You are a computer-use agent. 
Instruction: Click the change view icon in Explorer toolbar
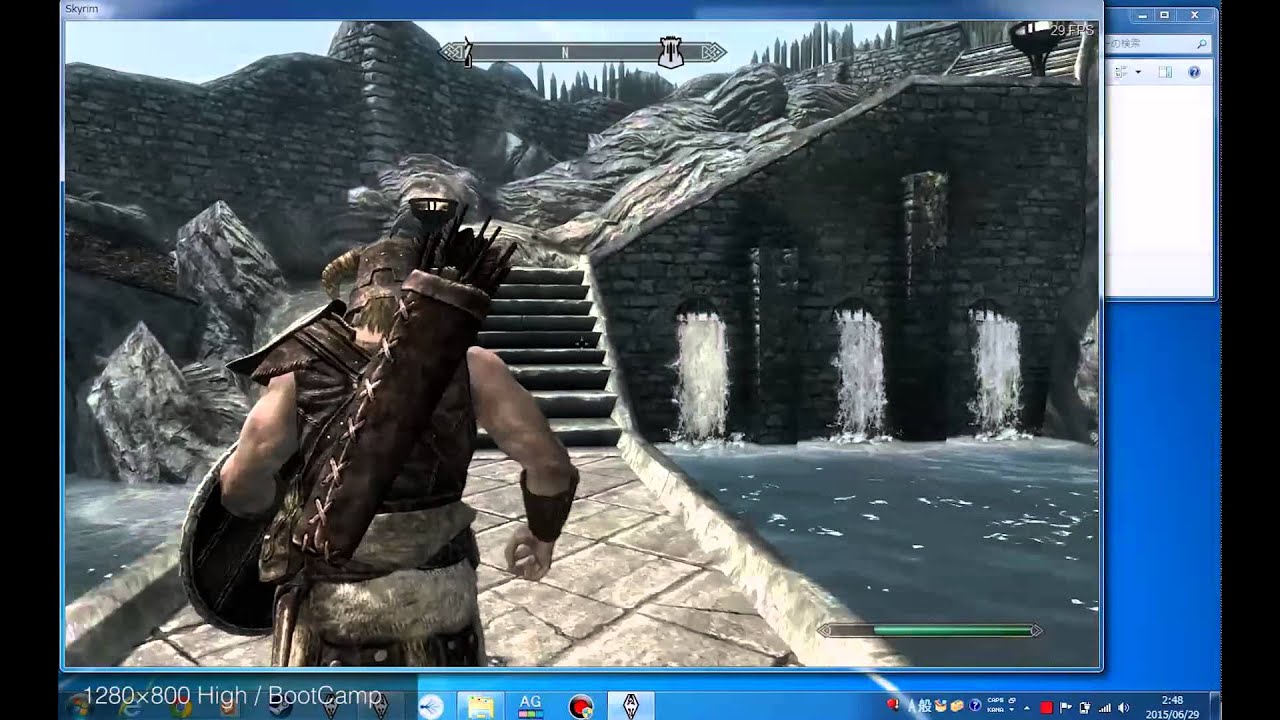[1121, 72]
